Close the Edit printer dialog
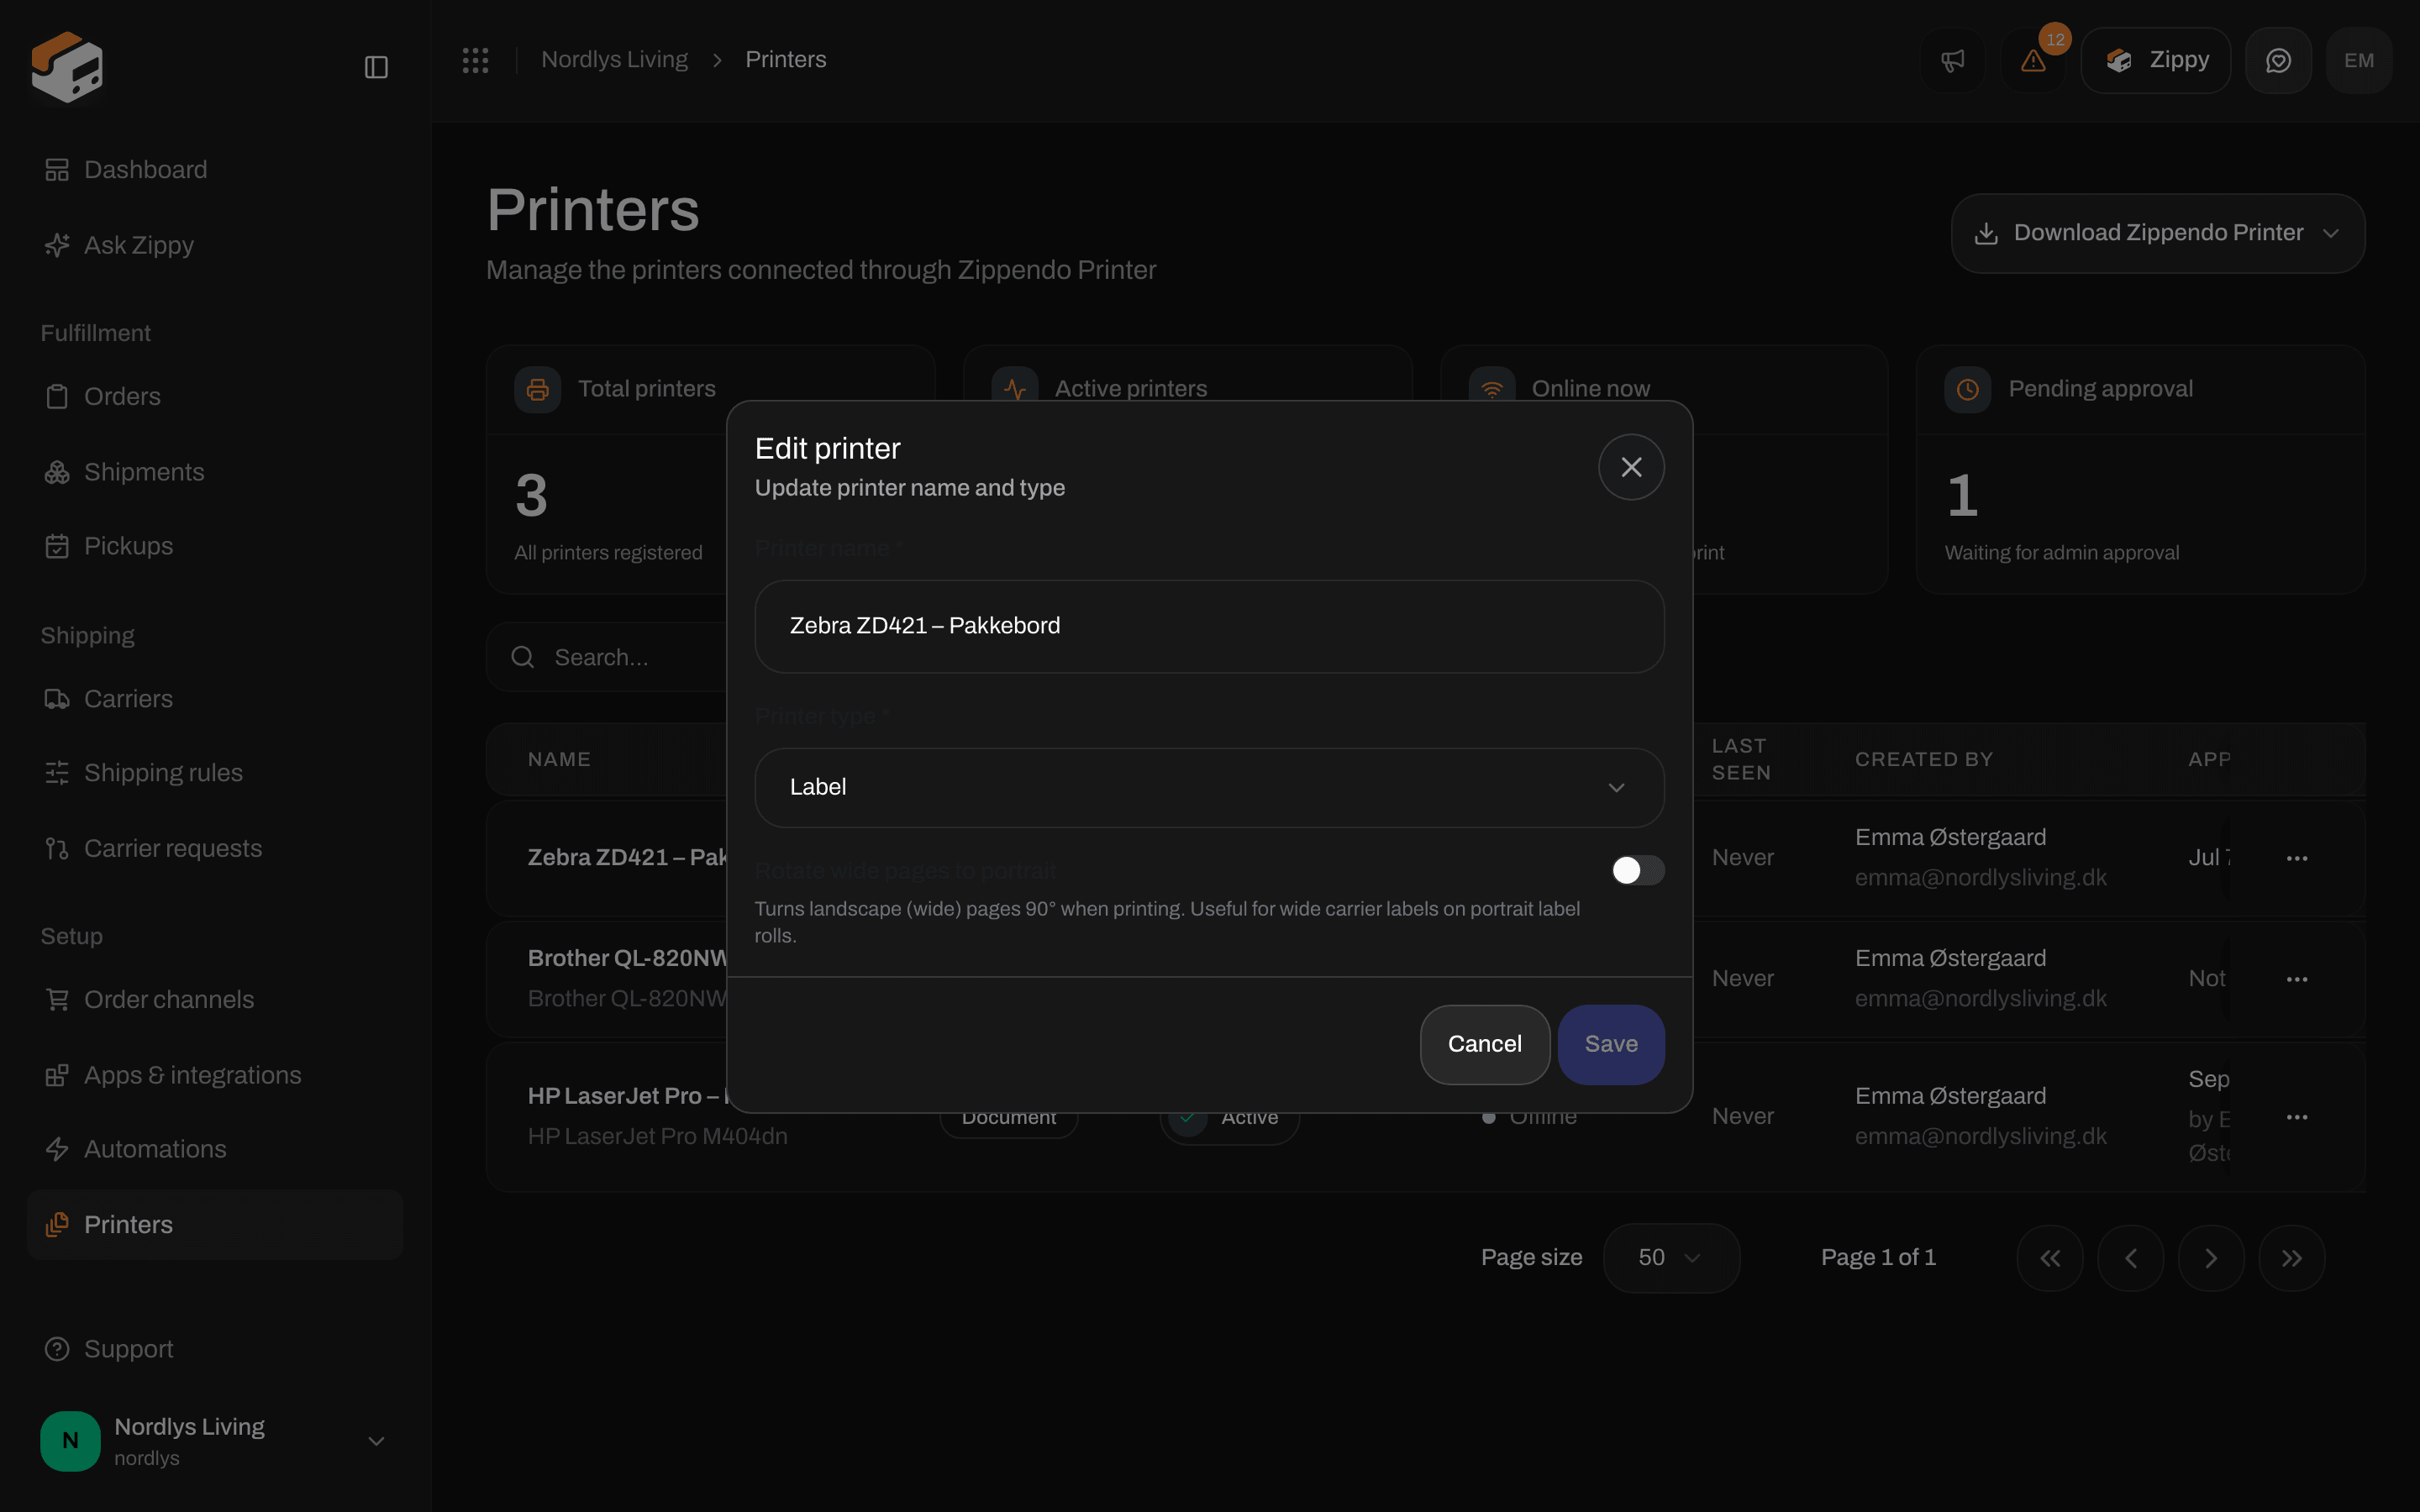Viewport: 2420px width, 1512px height. tap(1631, 467)
